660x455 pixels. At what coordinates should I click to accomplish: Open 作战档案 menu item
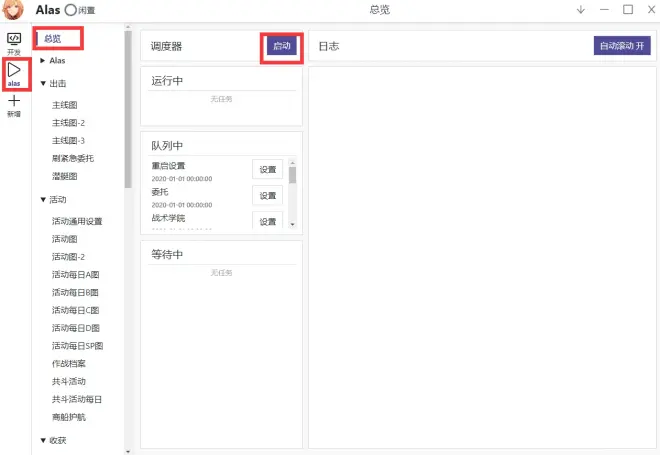click(x=69, y=364)
